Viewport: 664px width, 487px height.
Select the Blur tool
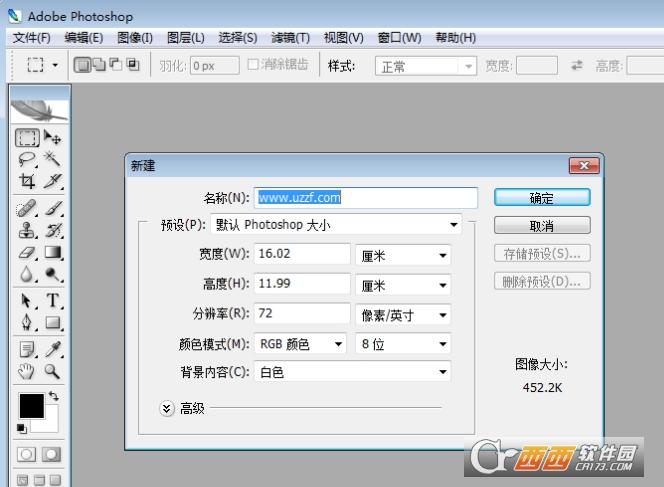point(27,274)
